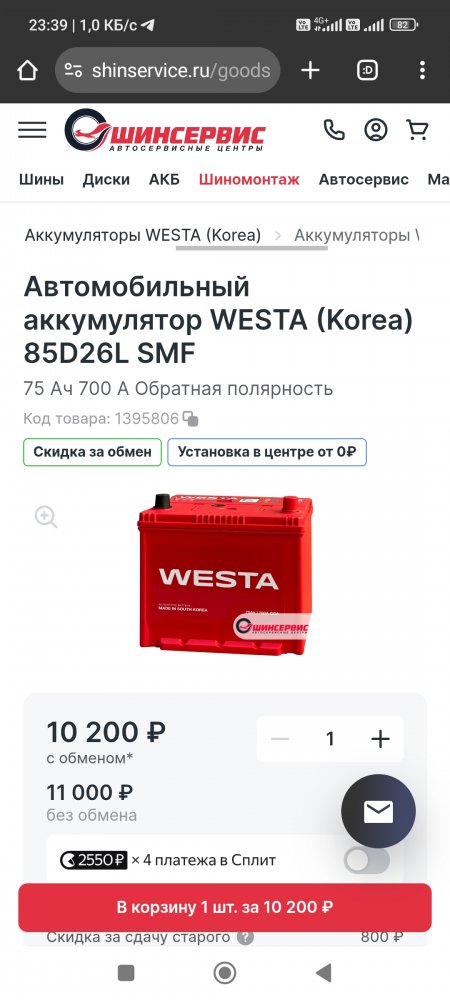Open the hamburger navigation menu
The width and height of the screenshot is (450, 1000).
[x=32, y=130]
